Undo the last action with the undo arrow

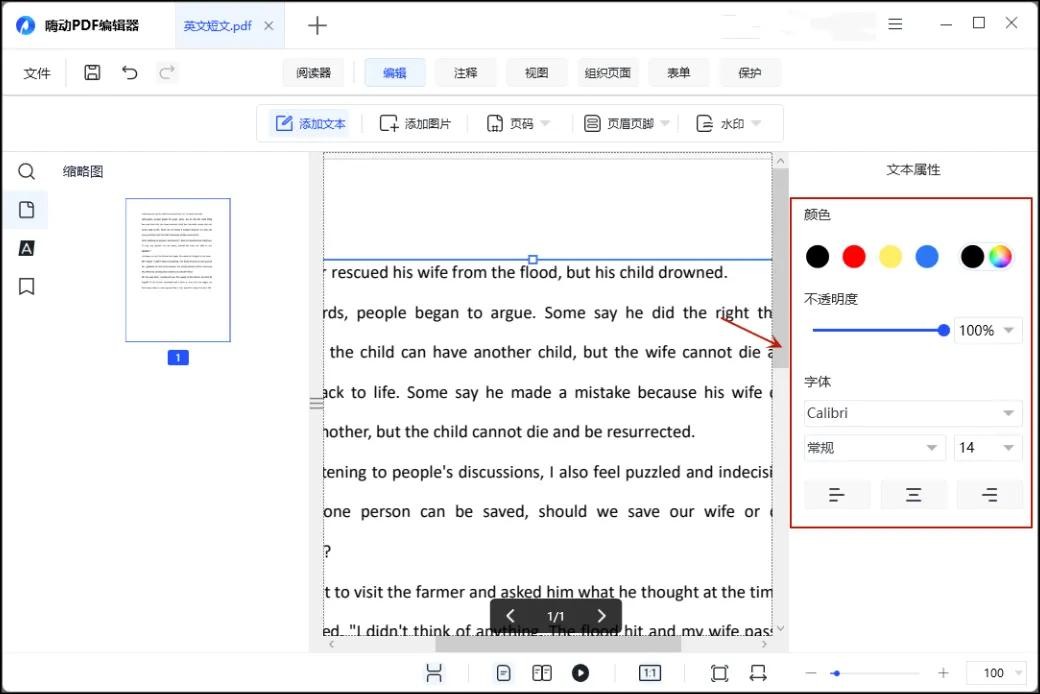(x=129, y=72)
